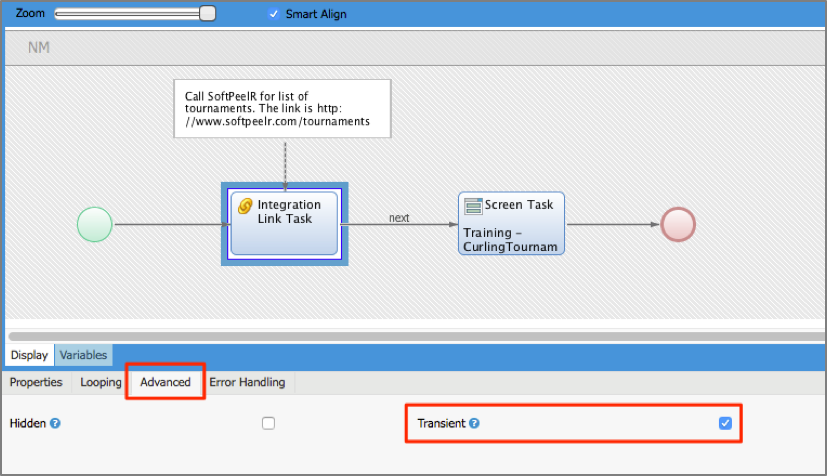Click the Hidden label text
Screen dimensions: 827x476
[x=28, y=423]
